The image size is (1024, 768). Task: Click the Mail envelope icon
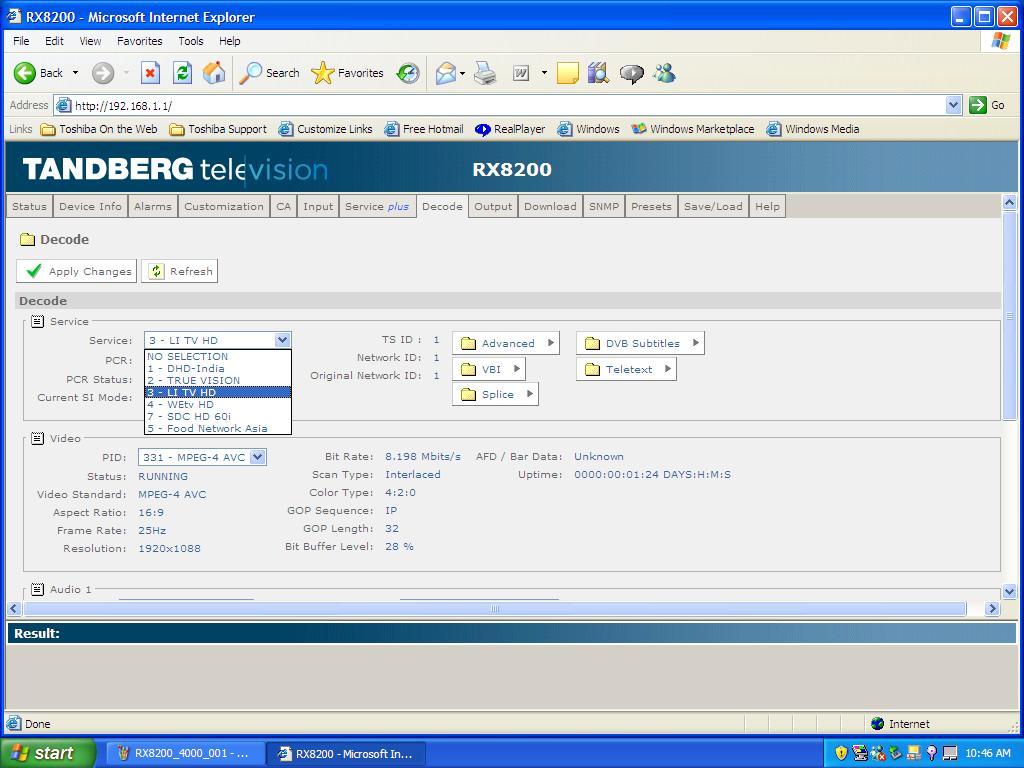click(x=445, y=73)
